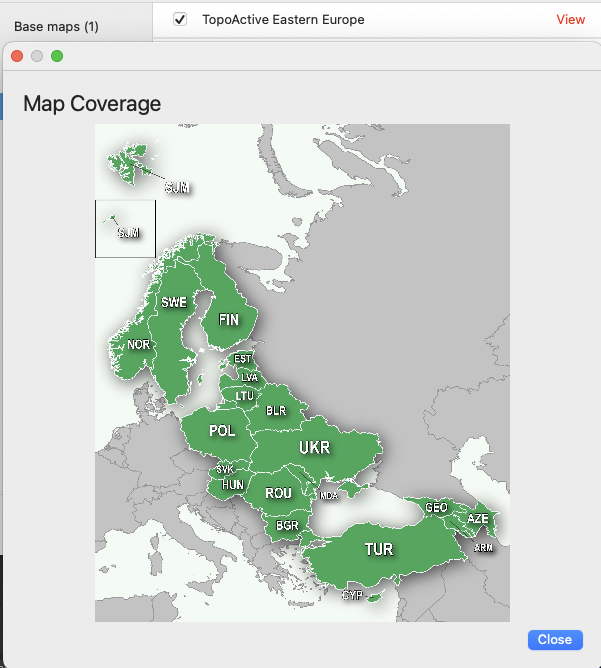Click the LTU label on the map
601x668 pixels.
[244, 396]
